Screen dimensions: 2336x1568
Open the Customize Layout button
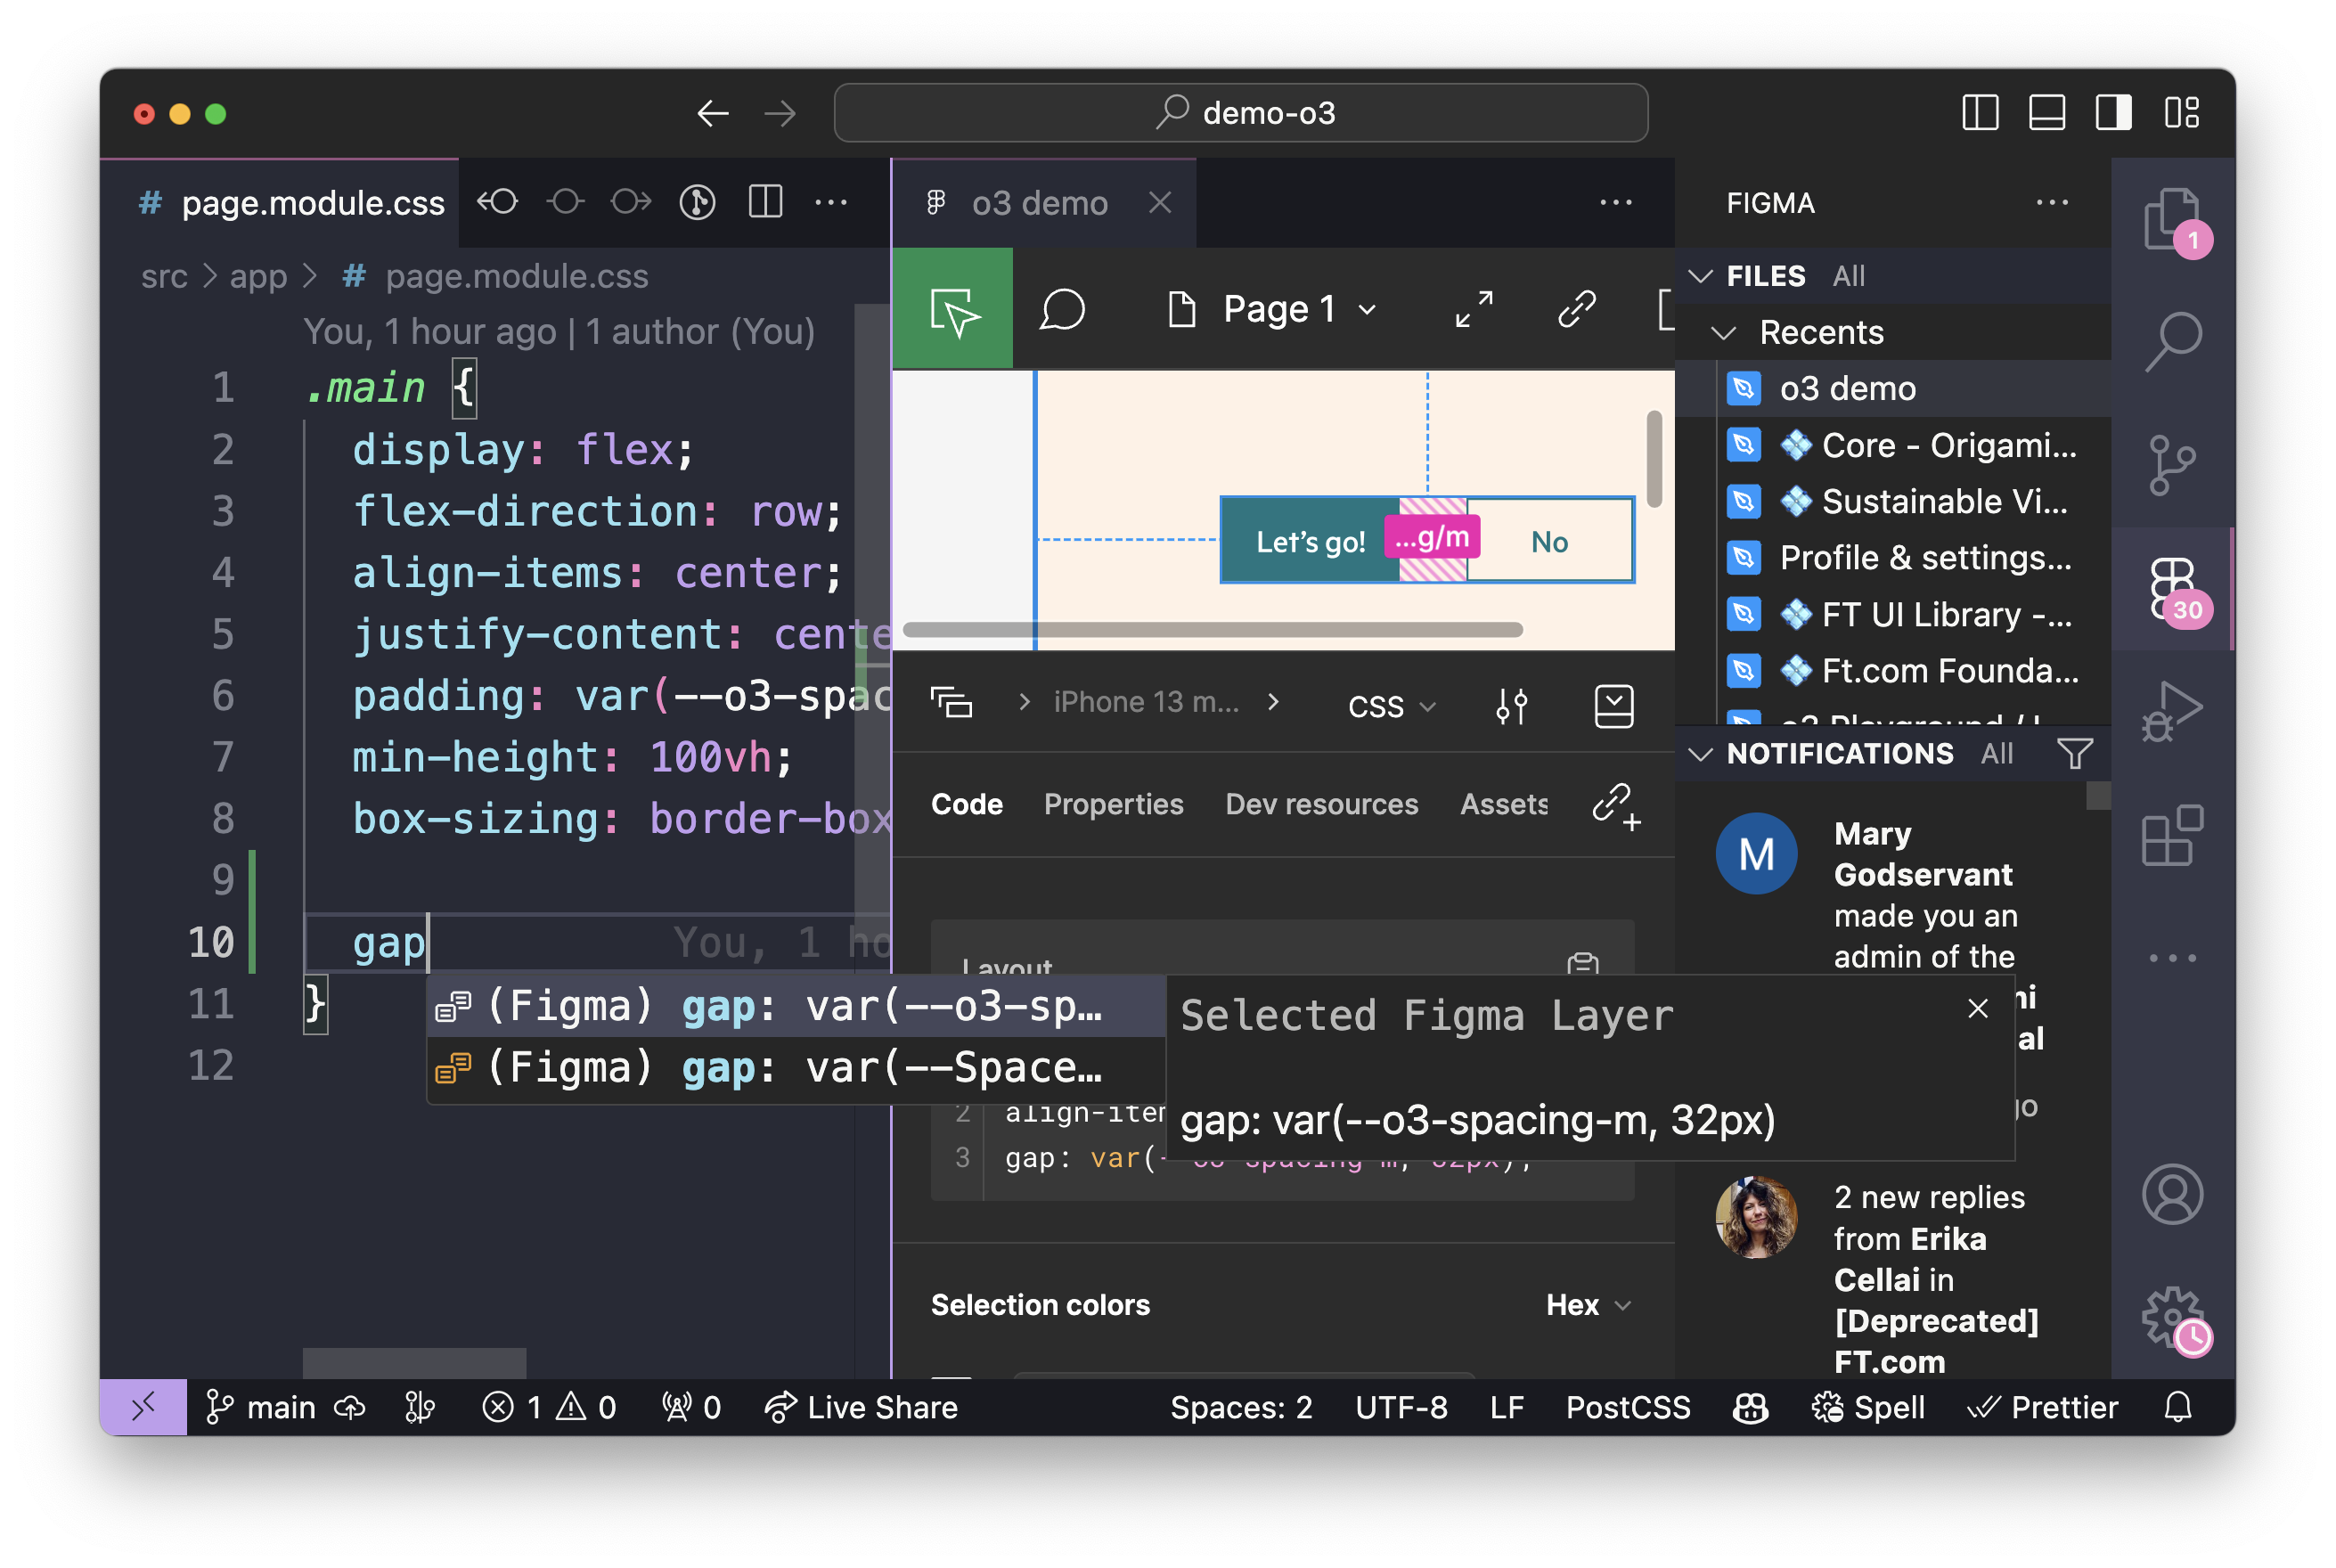pos(2181,113)
